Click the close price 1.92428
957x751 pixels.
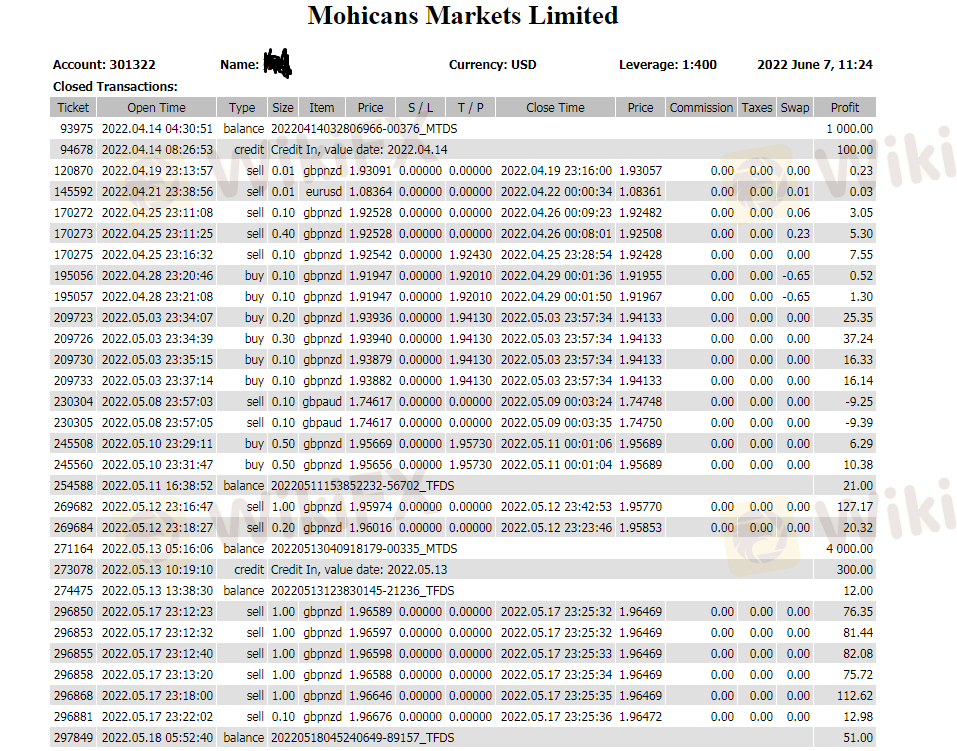tap(640, 255)
